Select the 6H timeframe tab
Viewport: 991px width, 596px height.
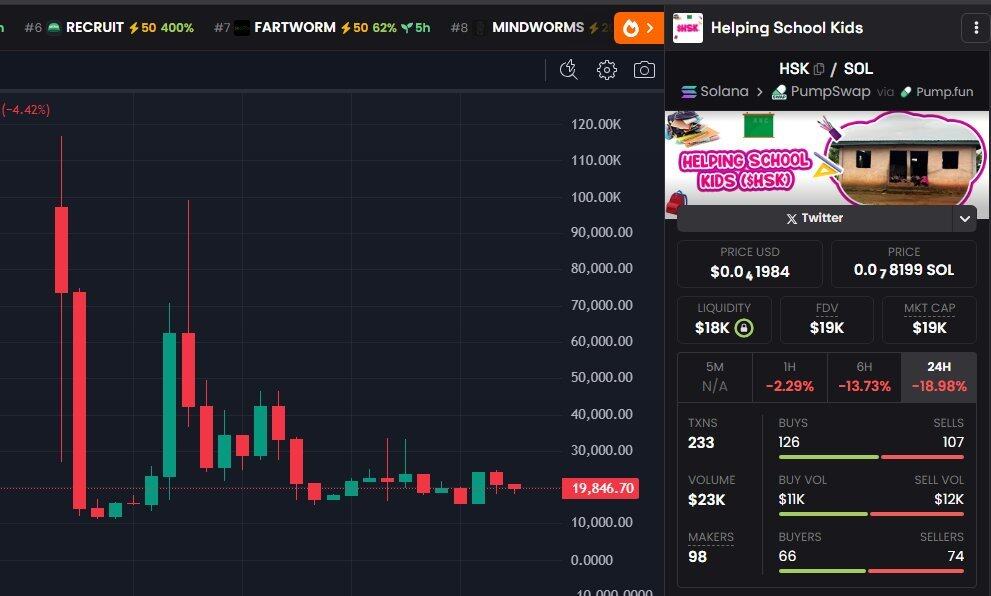click(x=864, y=377)
